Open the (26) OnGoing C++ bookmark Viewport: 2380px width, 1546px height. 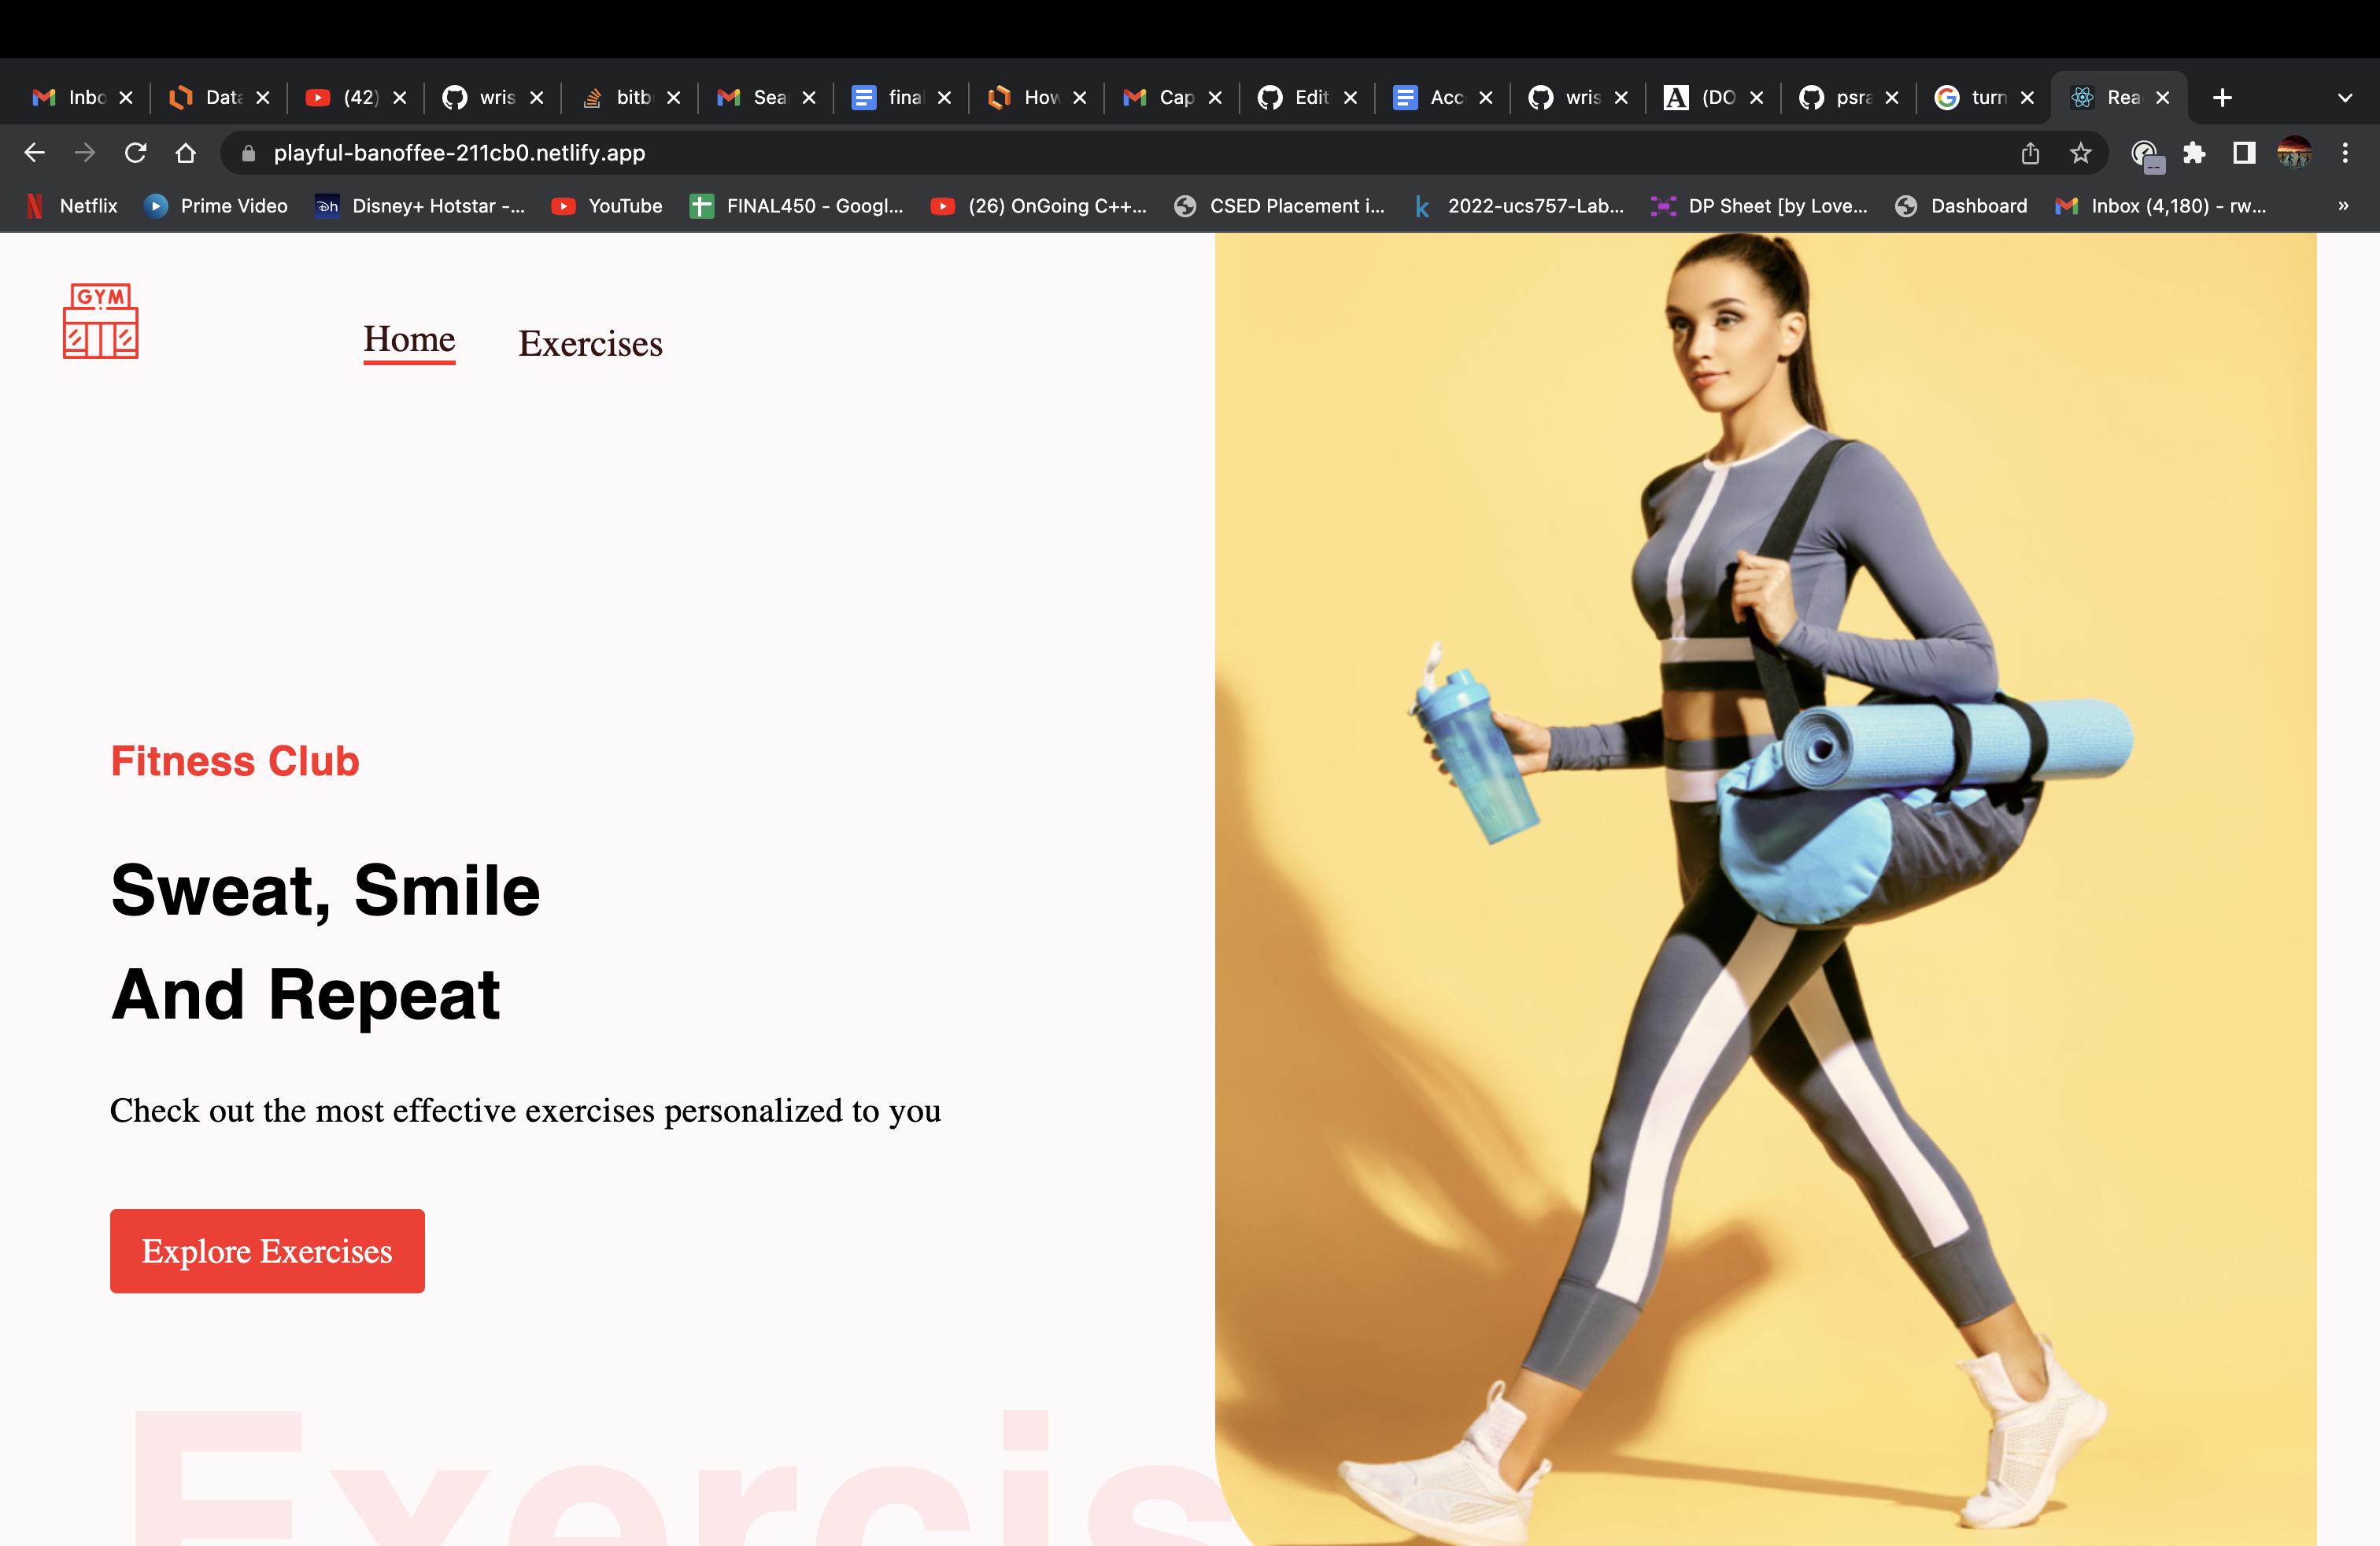click(x=1039, y=206)
